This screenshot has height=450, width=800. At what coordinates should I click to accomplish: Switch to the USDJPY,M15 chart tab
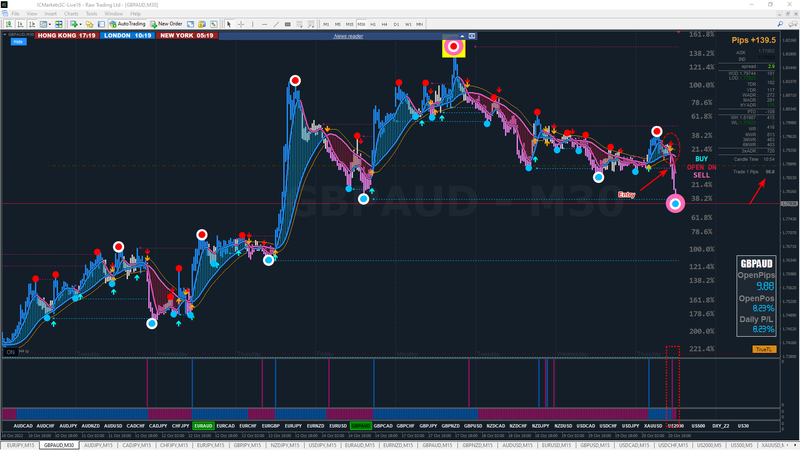click(322, 445)
